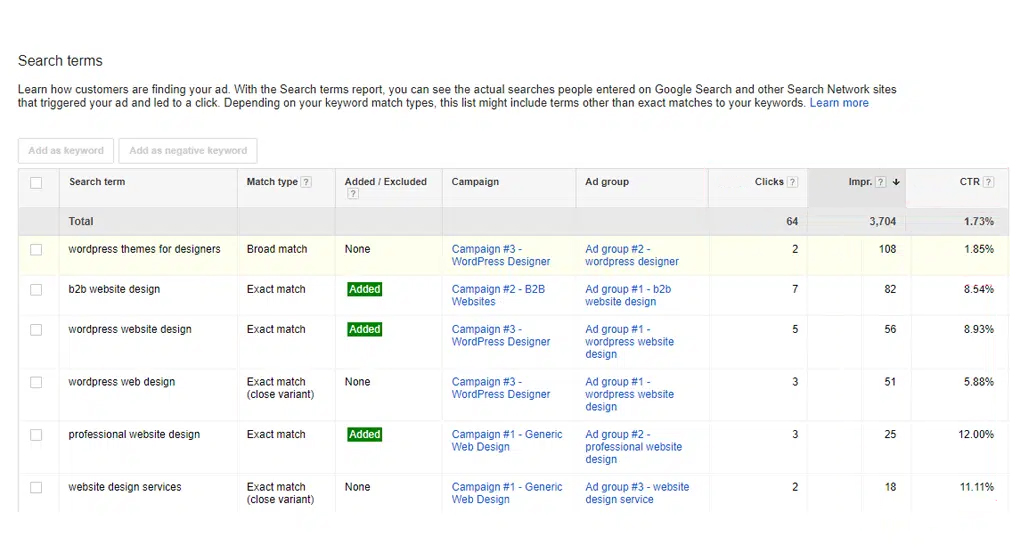
Task: Open Ad group #1 link in 'wordpress web design' row
Action: tap(629, 394)
